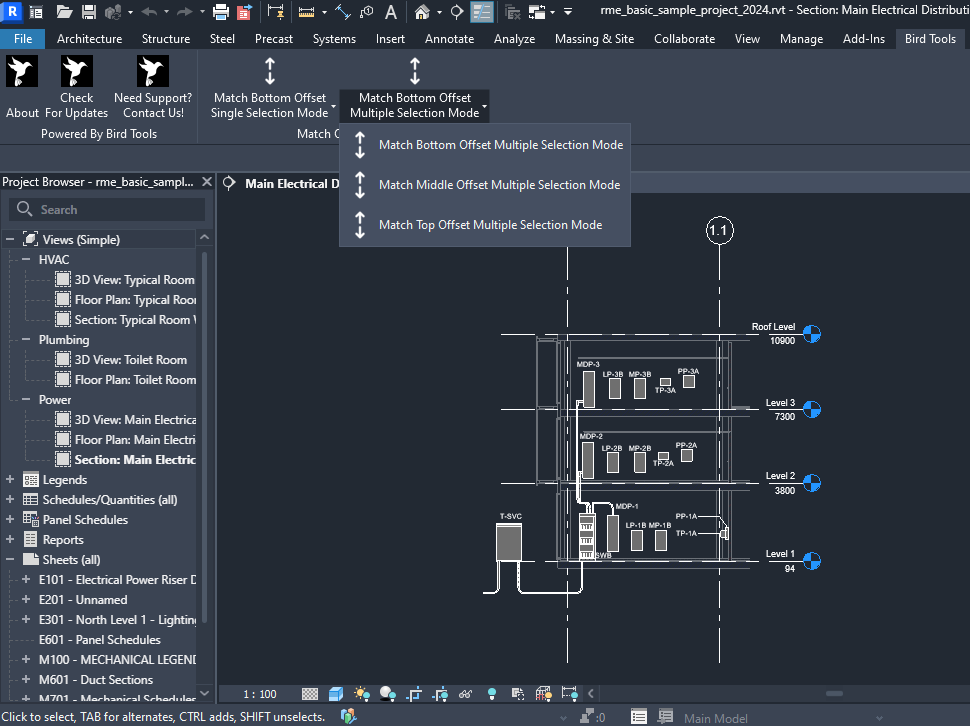Click the Check For Updates bird icon
This screenshot has height=726, width=970.
coord(76,71)
